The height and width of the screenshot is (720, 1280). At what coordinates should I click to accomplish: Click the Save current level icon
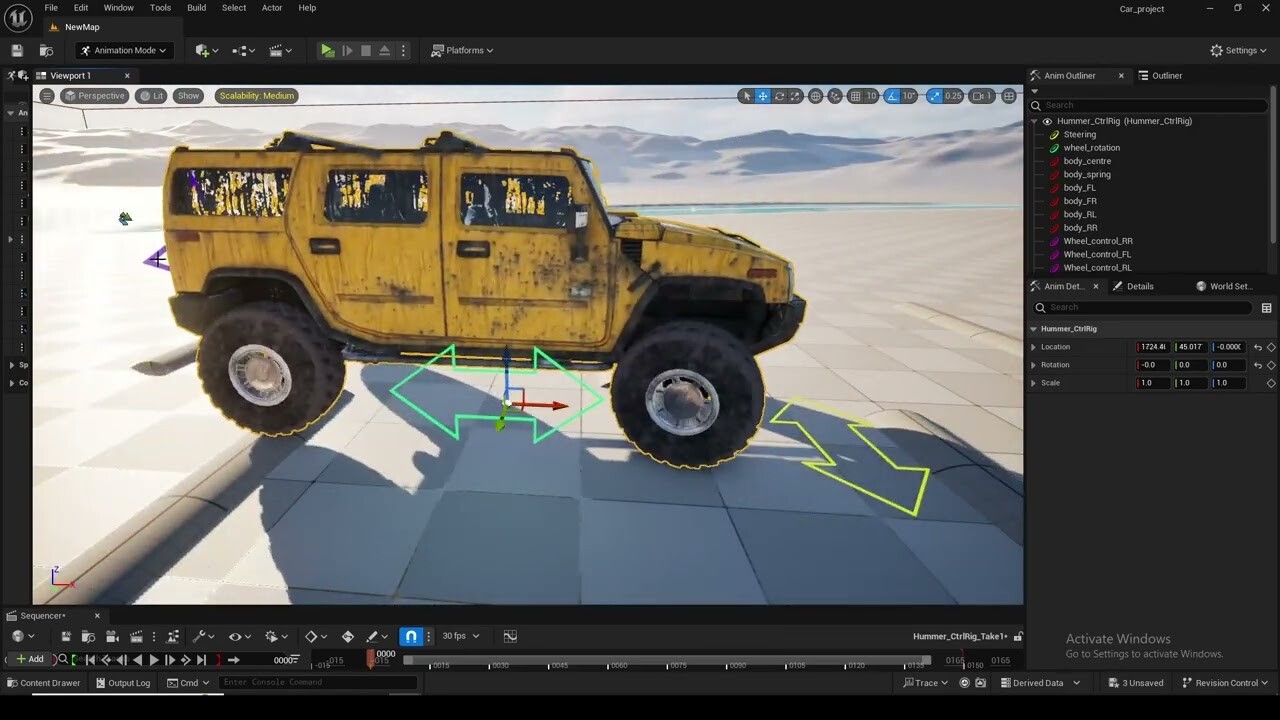point(15,50)
